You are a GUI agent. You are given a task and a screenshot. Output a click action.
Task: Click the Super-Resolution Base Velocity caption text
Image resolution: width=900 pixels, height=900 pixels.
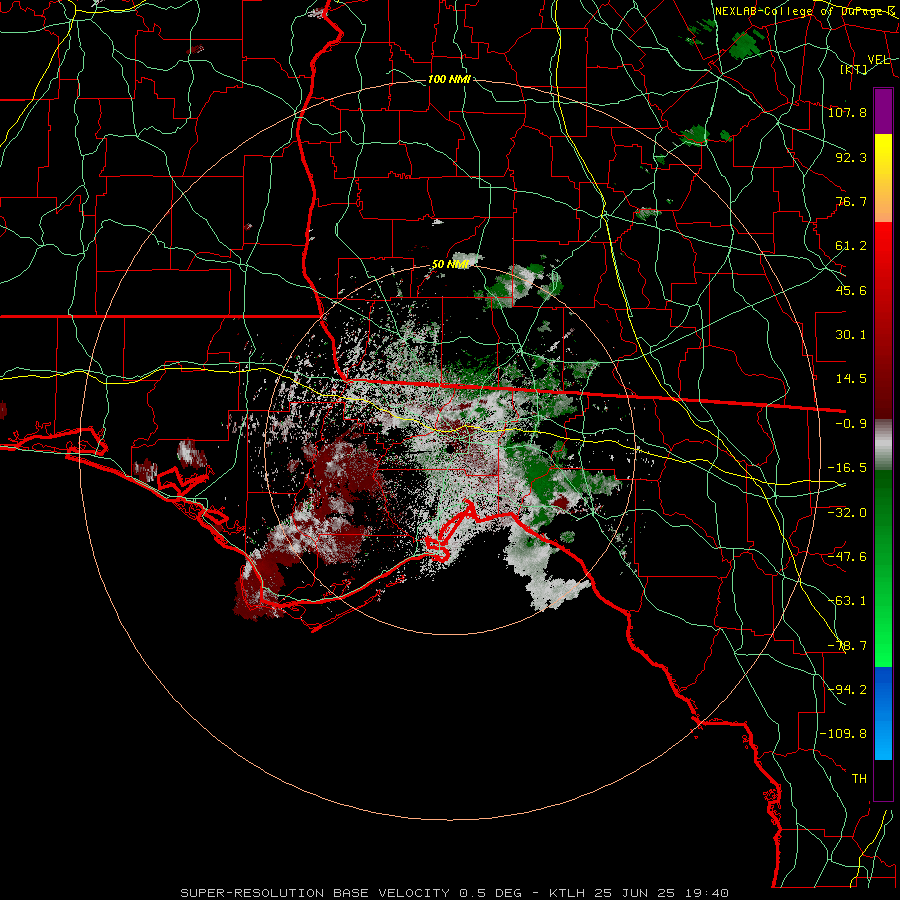(455, 893)
